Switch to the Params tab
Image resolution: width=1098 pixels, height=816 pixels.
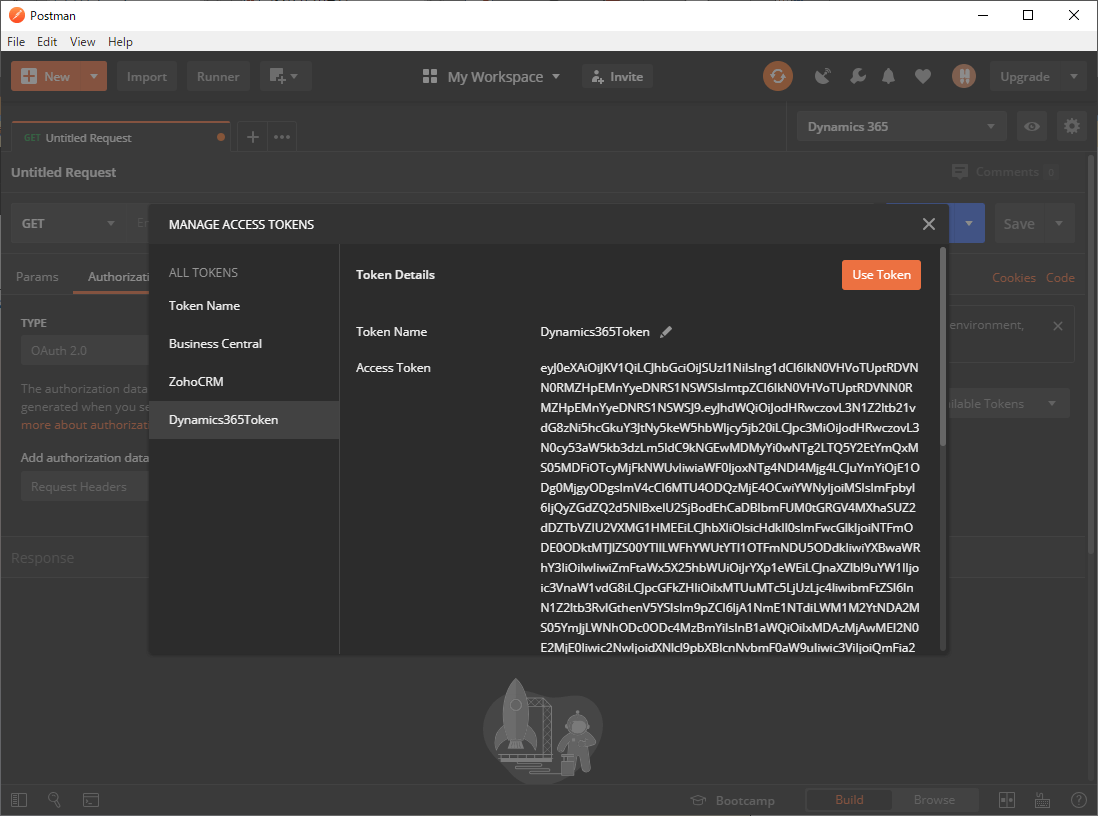[x=37, y=277]
